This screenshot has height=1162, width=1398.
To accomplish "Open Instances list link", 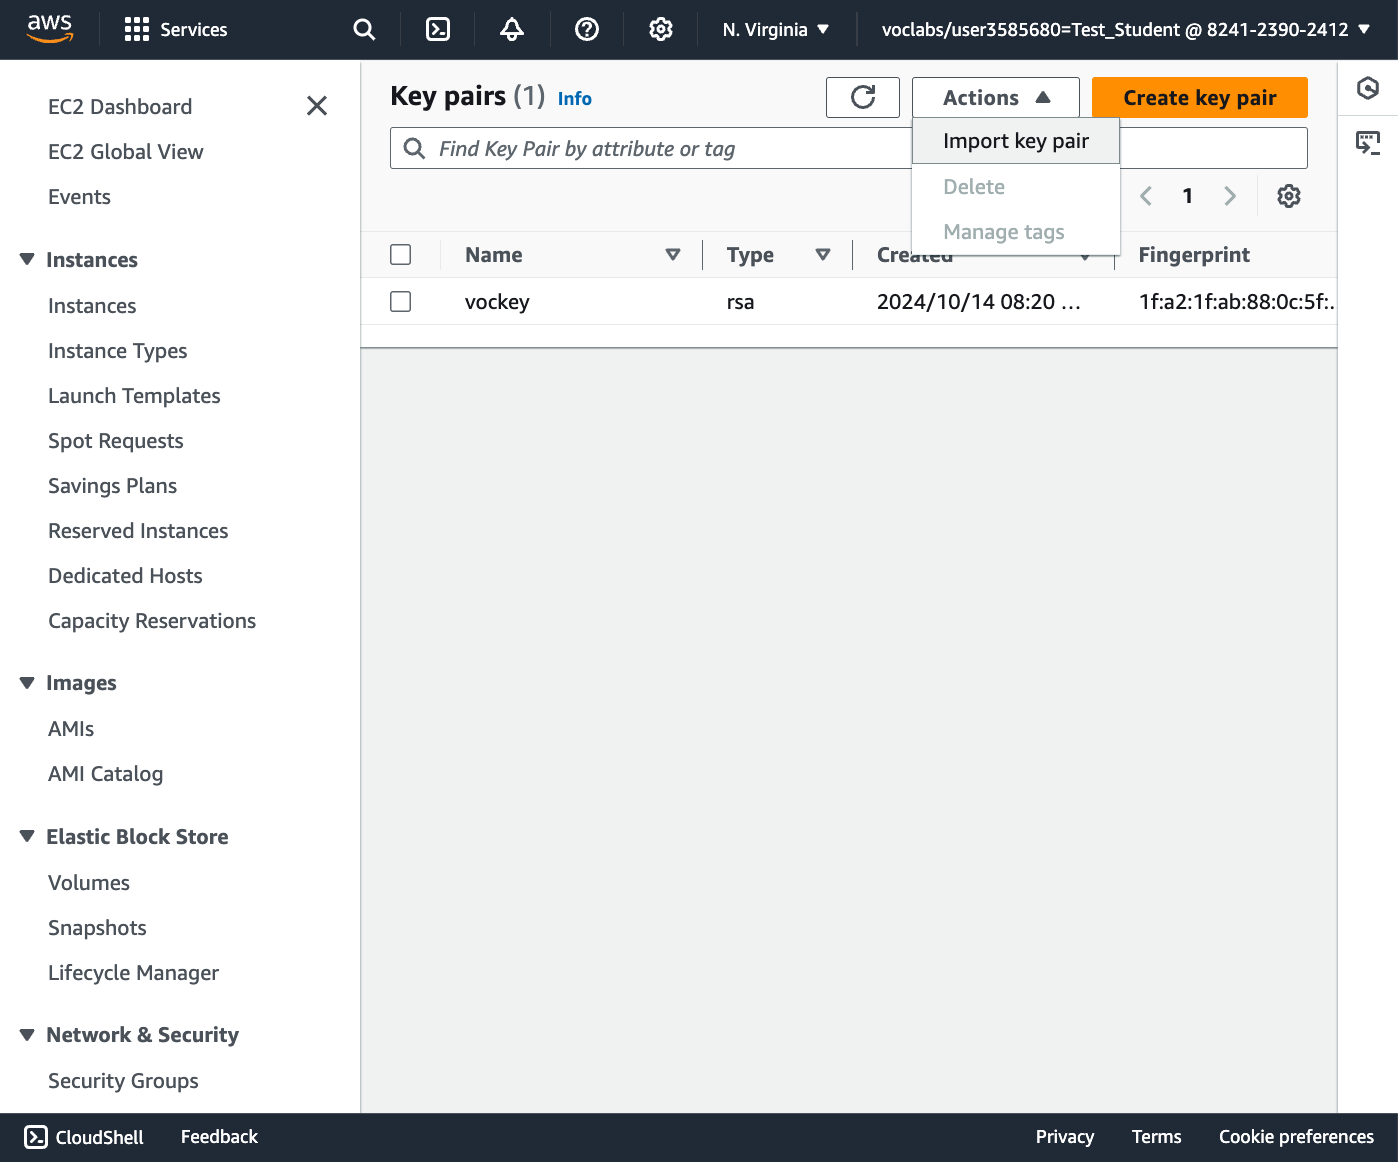I will [92, 306].
